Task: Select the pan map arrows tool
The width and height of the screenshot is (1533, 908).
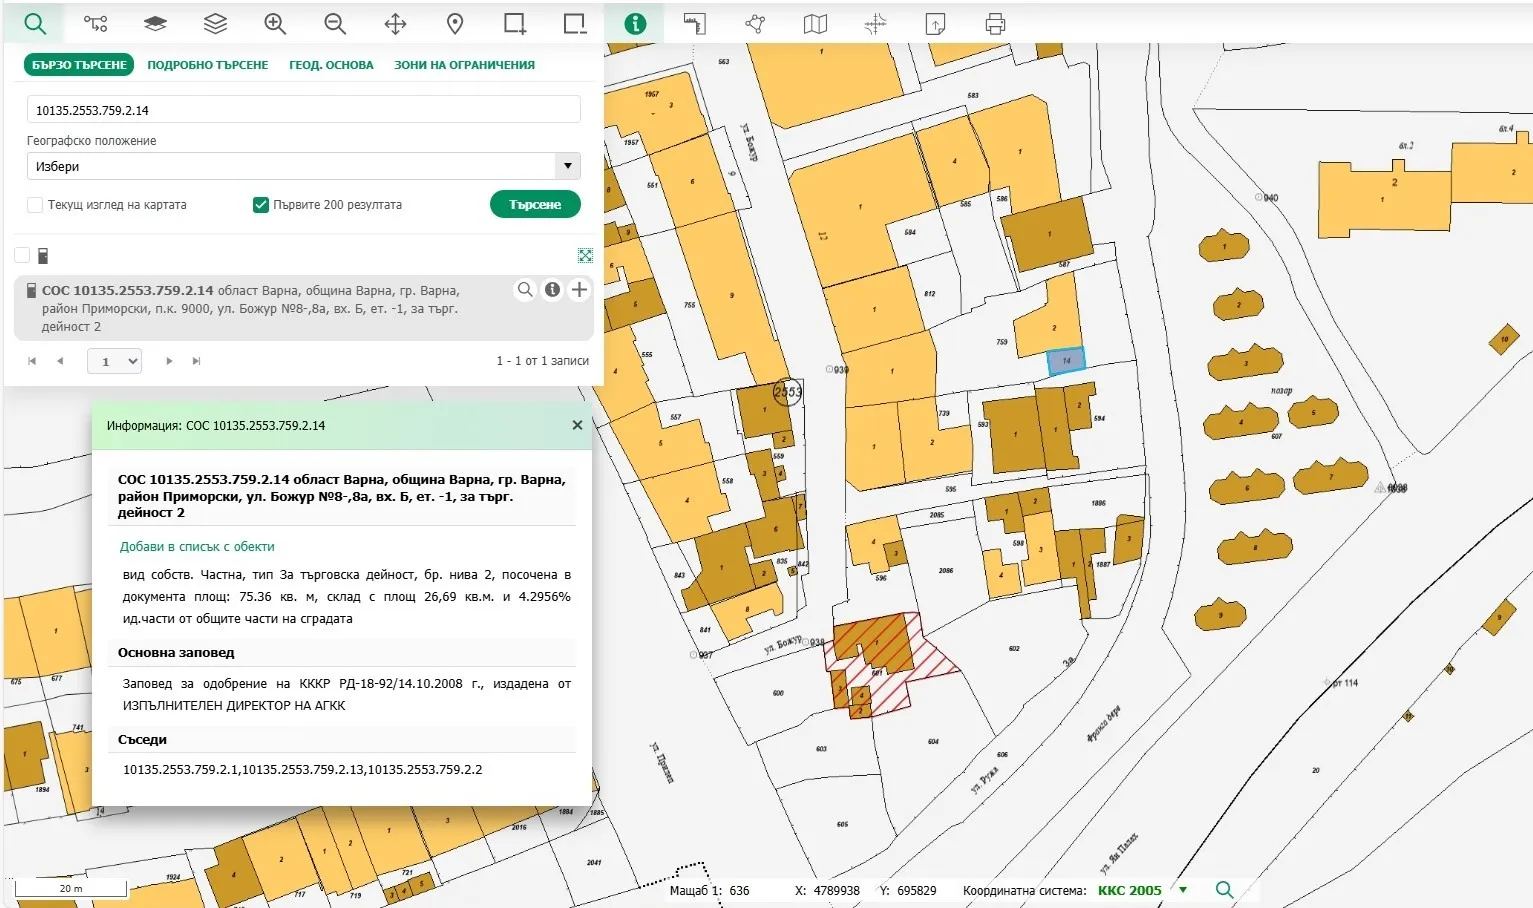Action: click(x=395, y=24)
